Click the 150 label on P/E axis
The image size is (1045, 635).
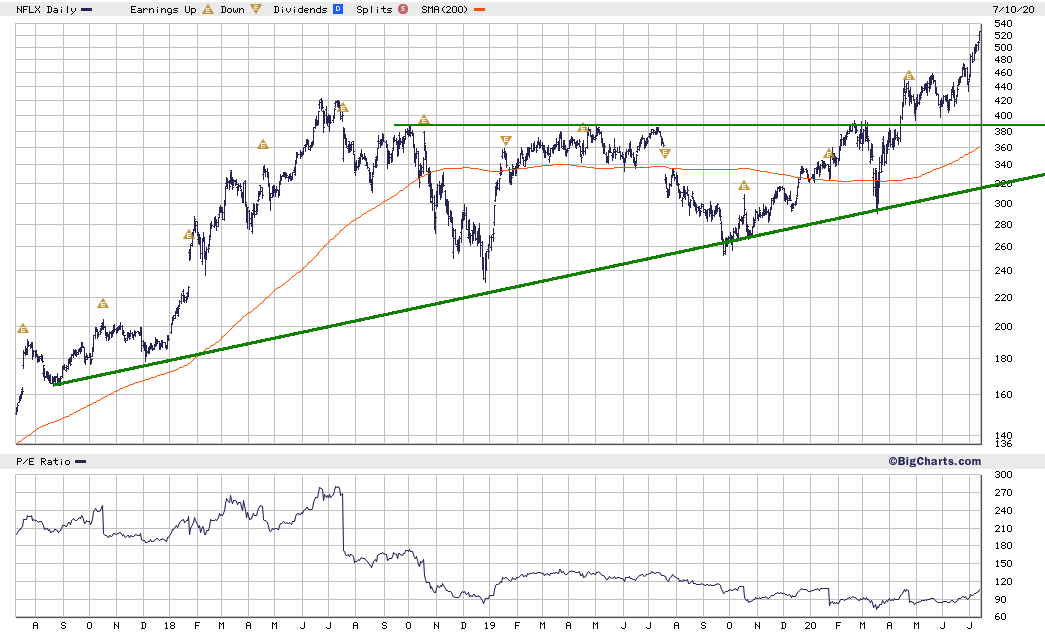(1002, 563)
